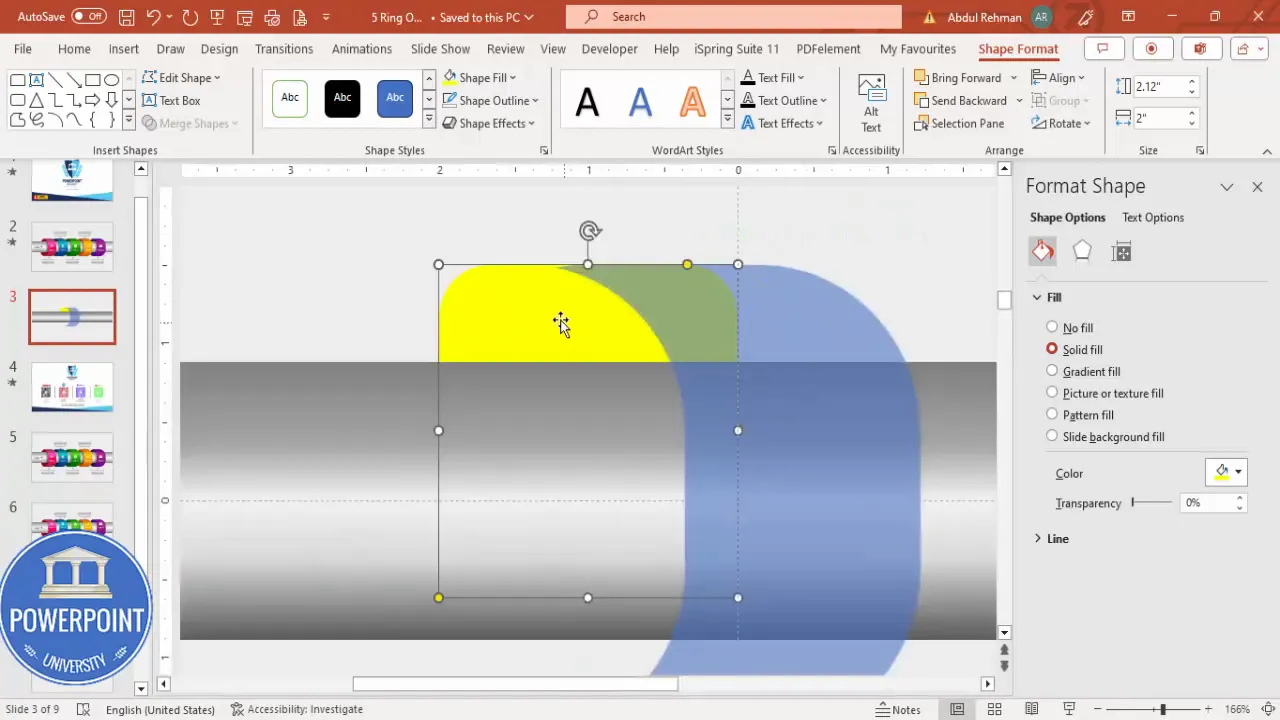
Task: Click the shape height input field
Action: coord(1159,87)
